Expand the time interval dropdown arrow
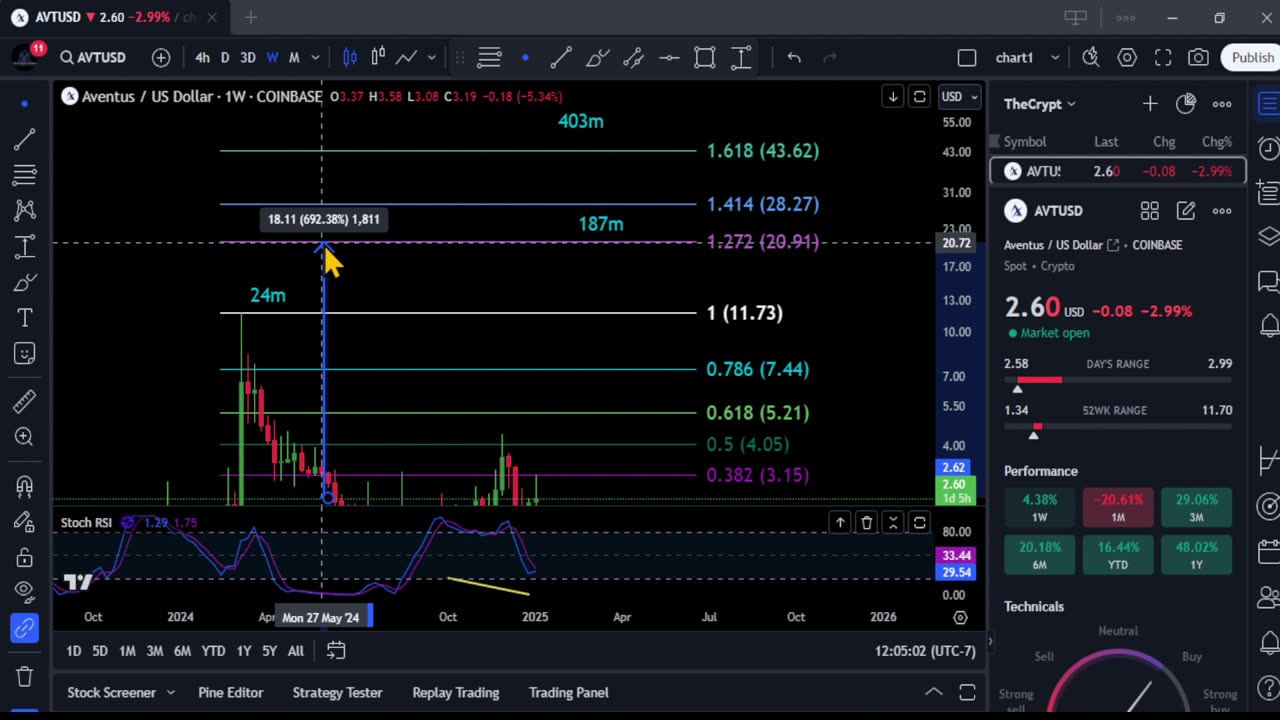Viewport: 1280px width, 720px height. tap(315, 57)
